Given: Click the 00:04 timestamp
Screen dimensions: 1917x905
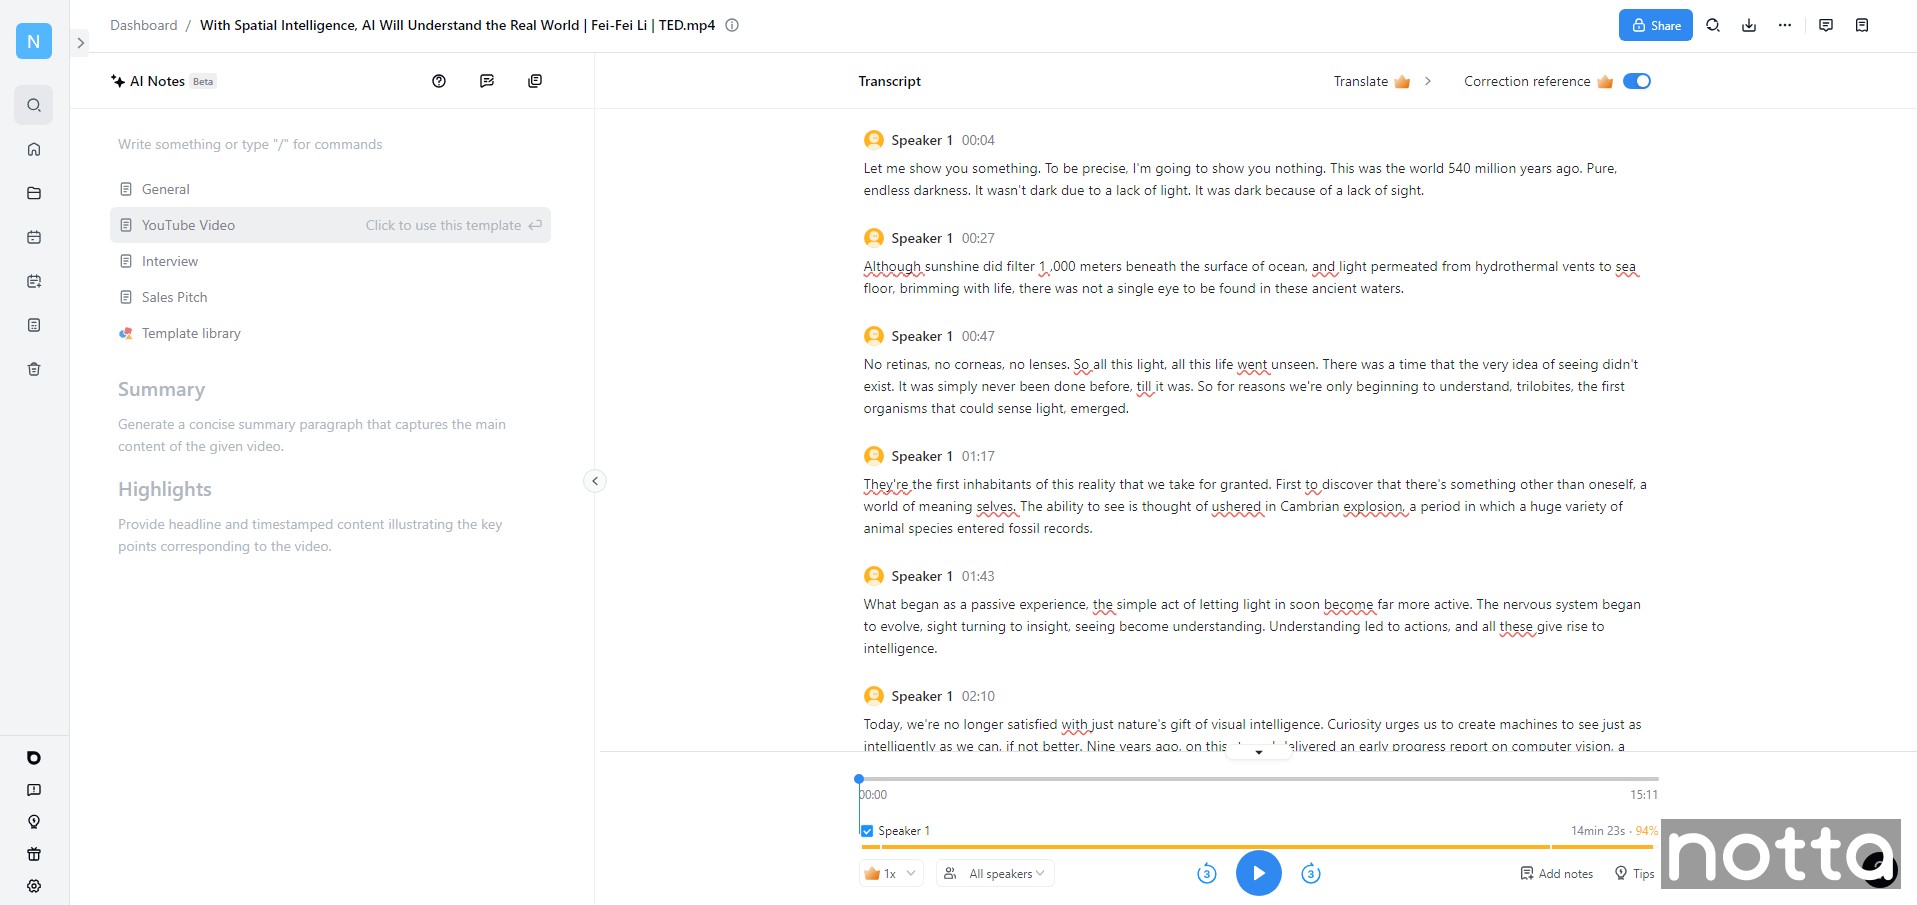Looking at the screenshot, I should (978, 140).
